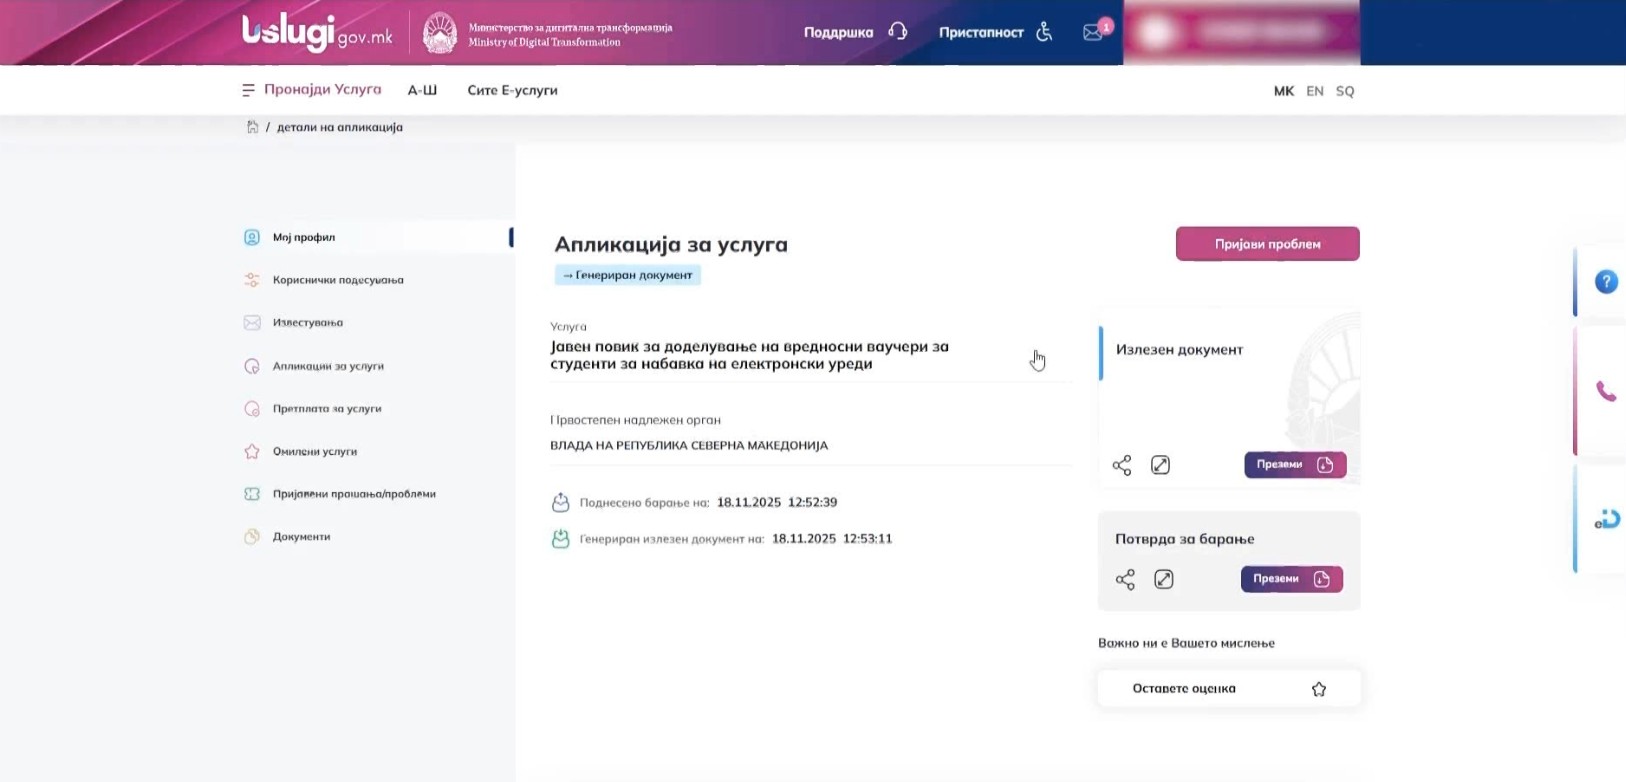Click the Пријавени прашања/проблеми ticket icon
The width and height of the screenshot is (1626, 782).
click(252, 494)
